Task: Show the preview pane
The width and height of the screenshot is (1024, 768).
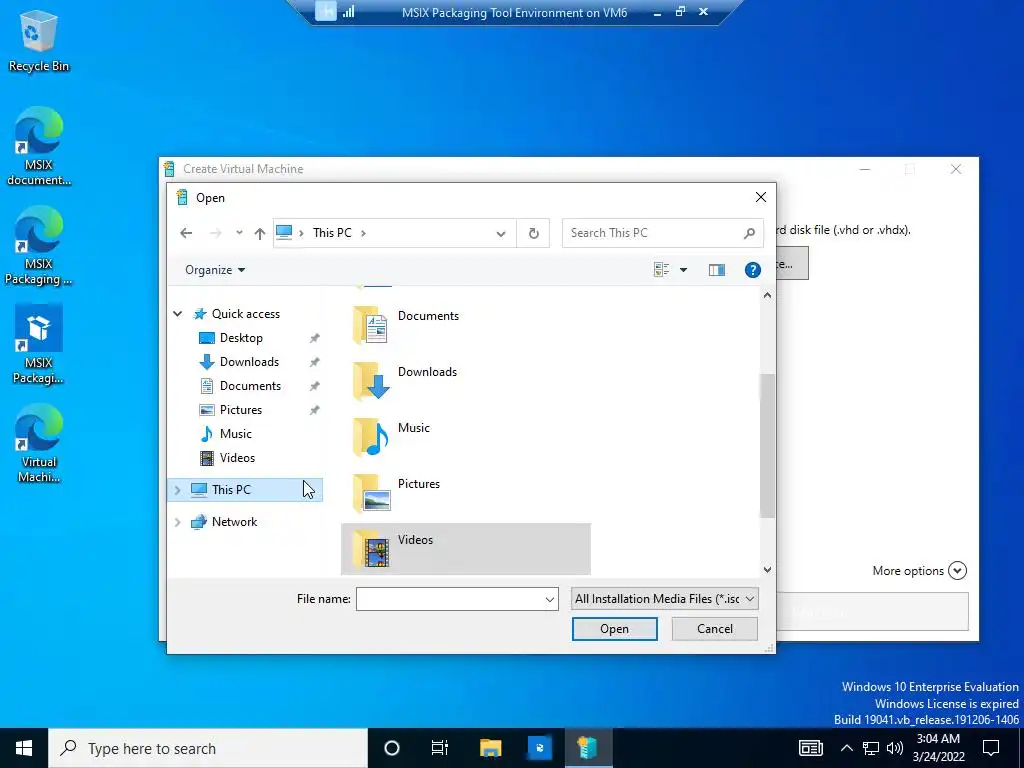Action: [x=716, y=270]
